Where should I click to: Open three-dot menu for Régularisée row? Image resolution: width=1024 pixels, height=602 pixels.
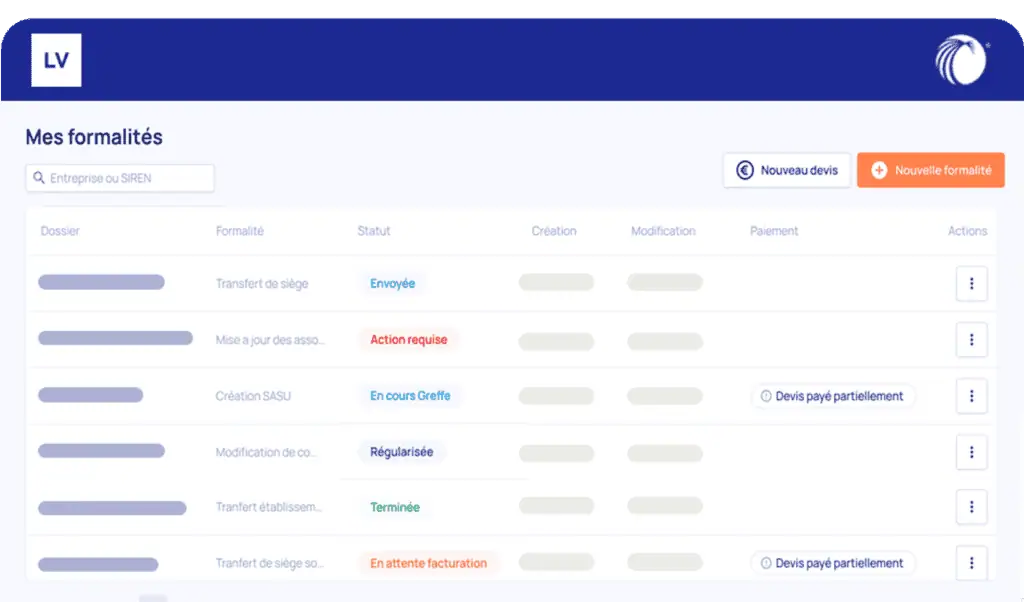point(971,452)
